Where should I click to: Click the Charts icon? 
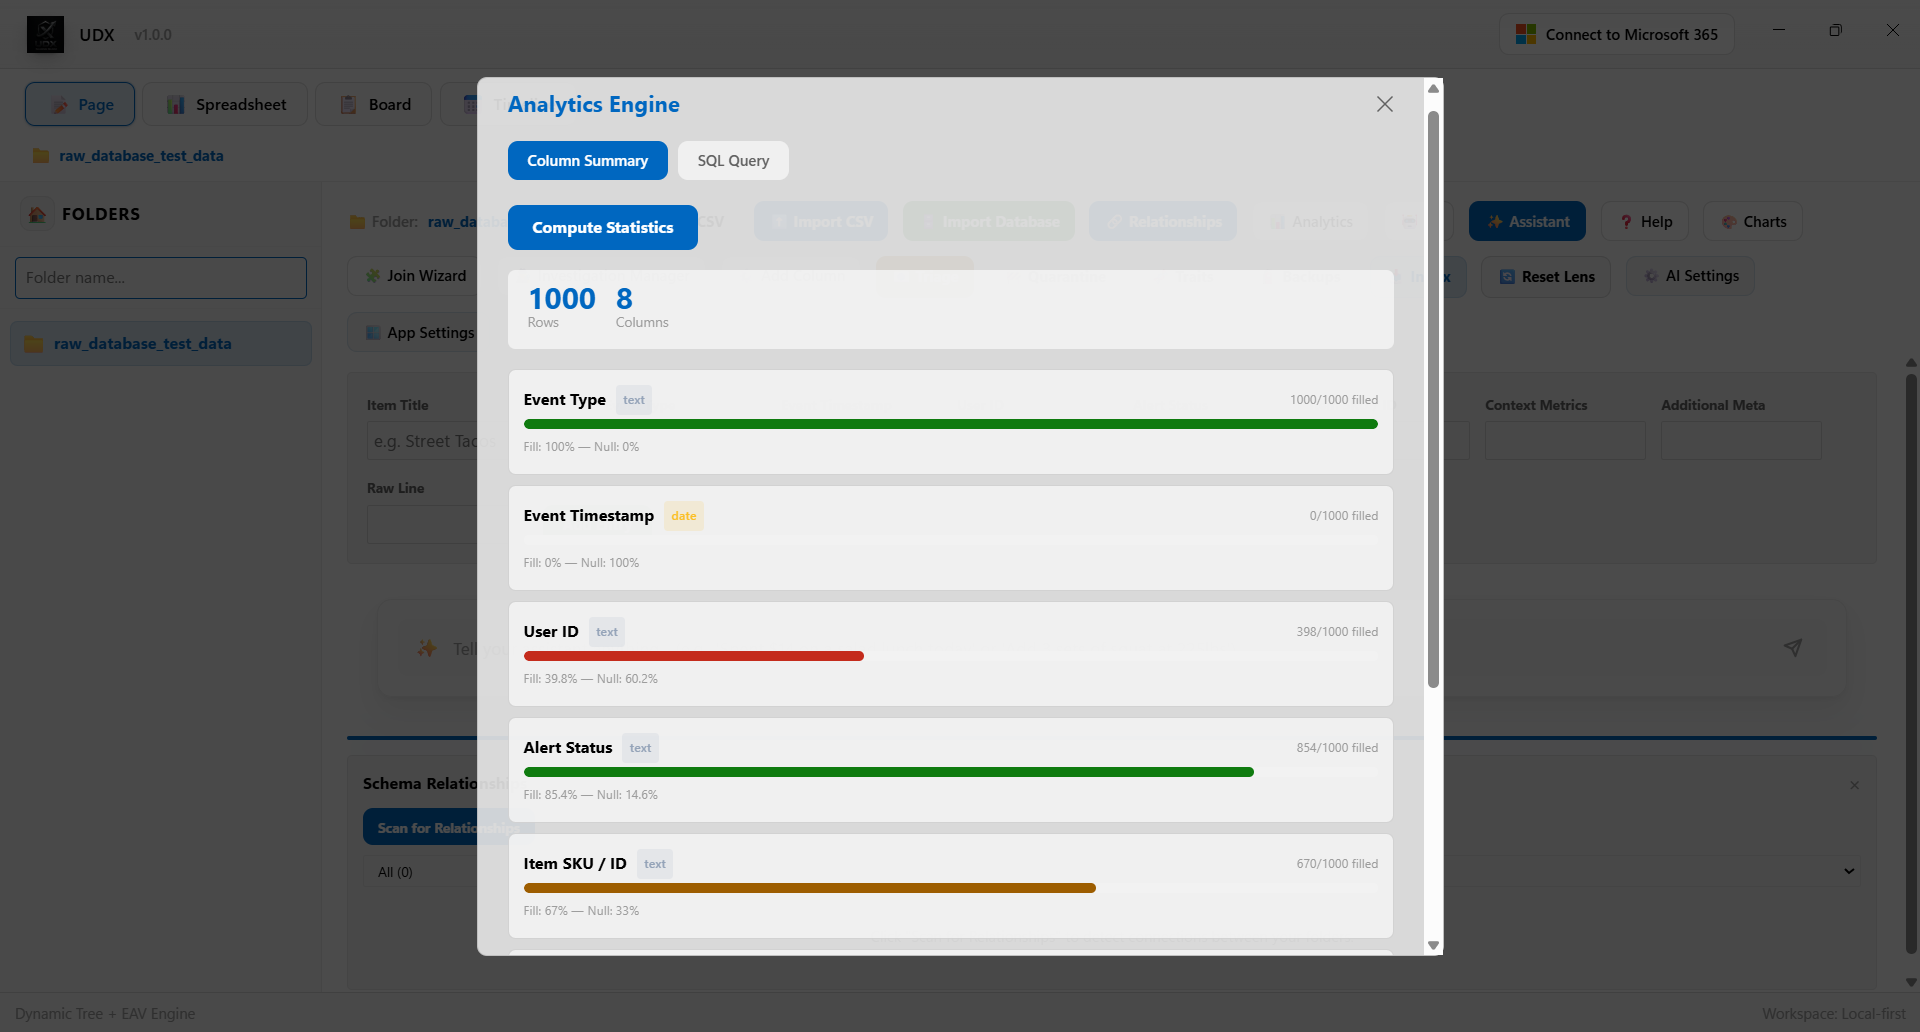[x=1729, y=222]
